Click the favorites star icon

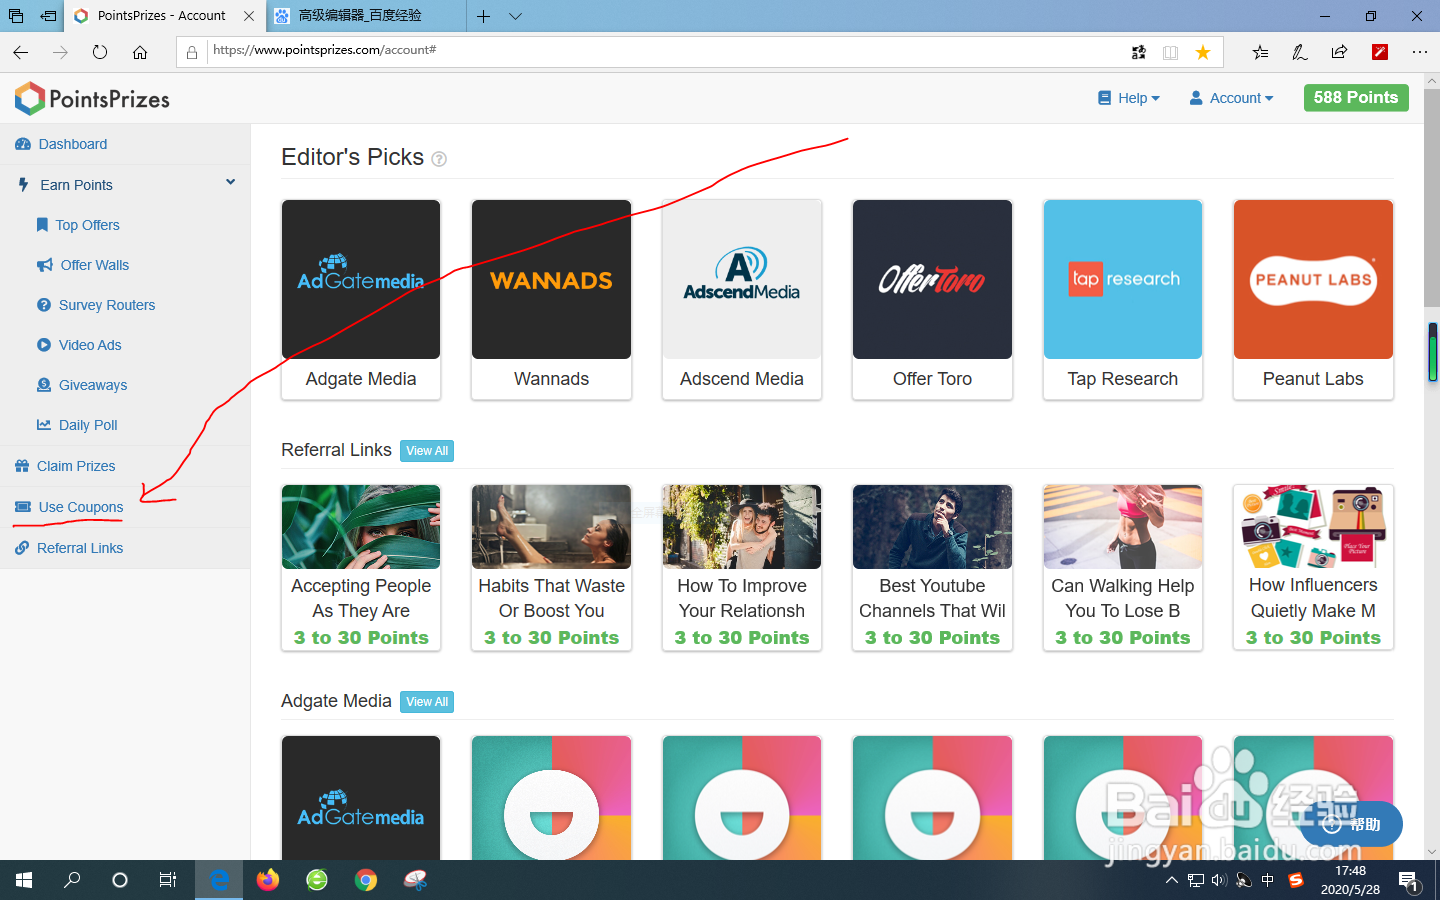pos(1203,52)
